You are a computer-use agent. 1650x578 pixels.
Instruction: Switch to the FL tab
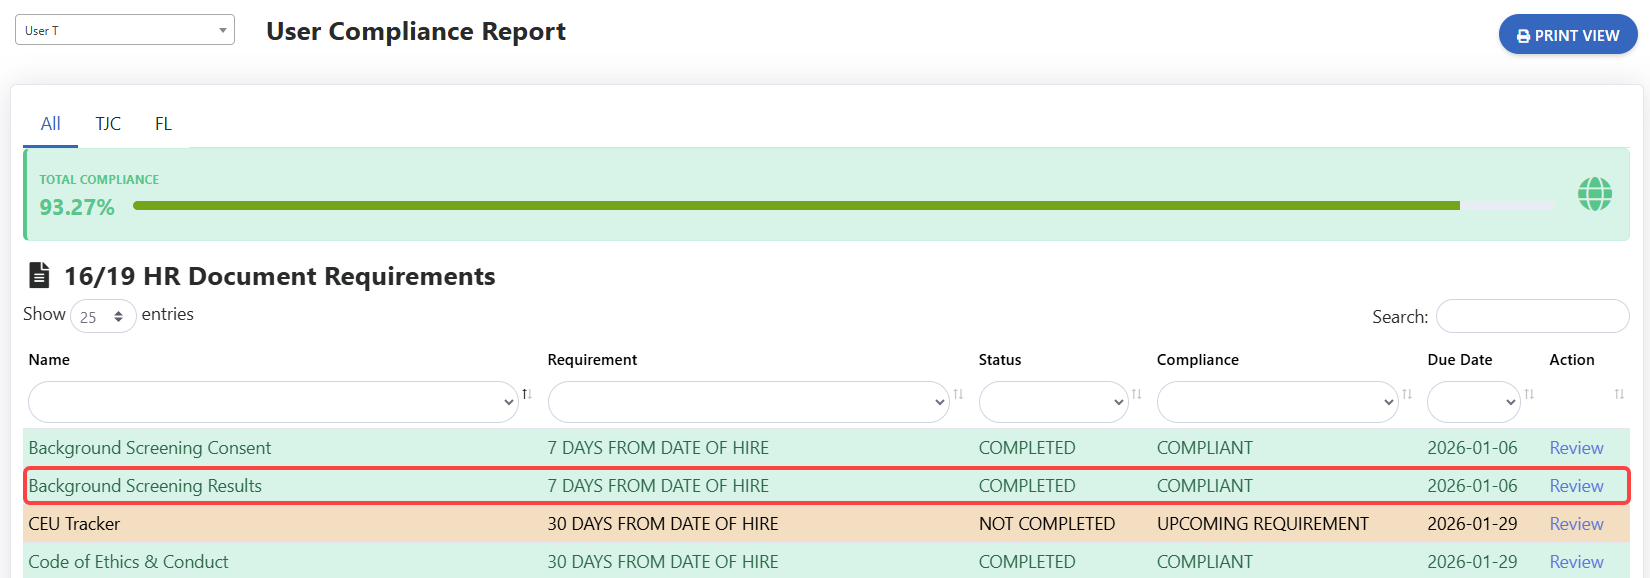[163, 124]
